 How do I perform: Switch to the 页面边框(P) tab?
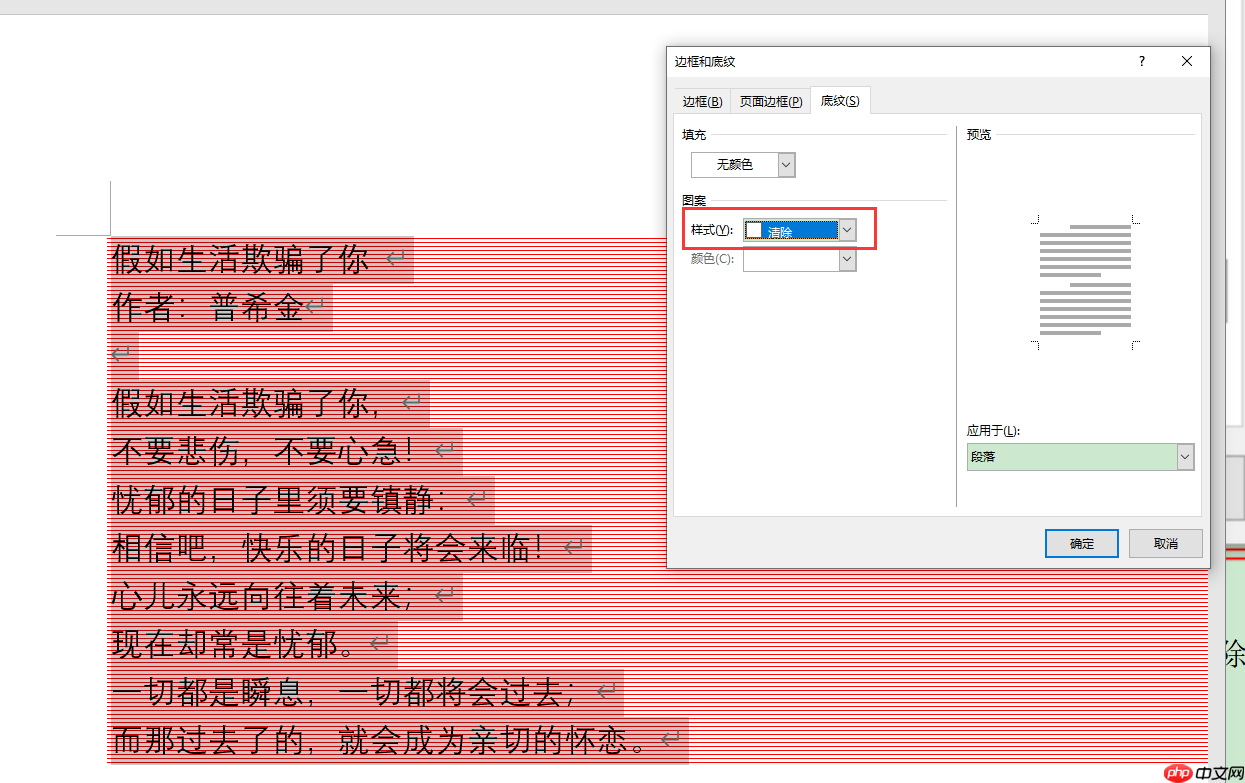pos(770,101)
